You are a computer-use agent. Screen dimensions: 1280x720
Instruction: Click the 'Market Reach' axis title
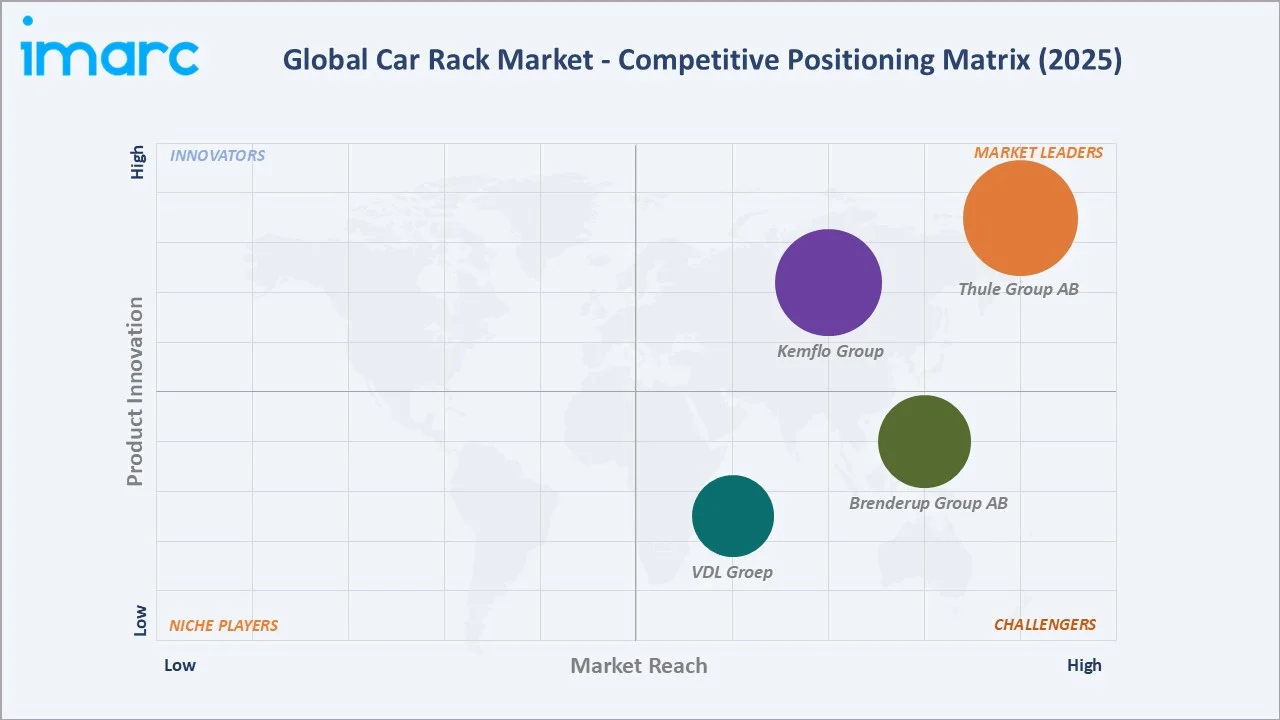coord(639,666)
